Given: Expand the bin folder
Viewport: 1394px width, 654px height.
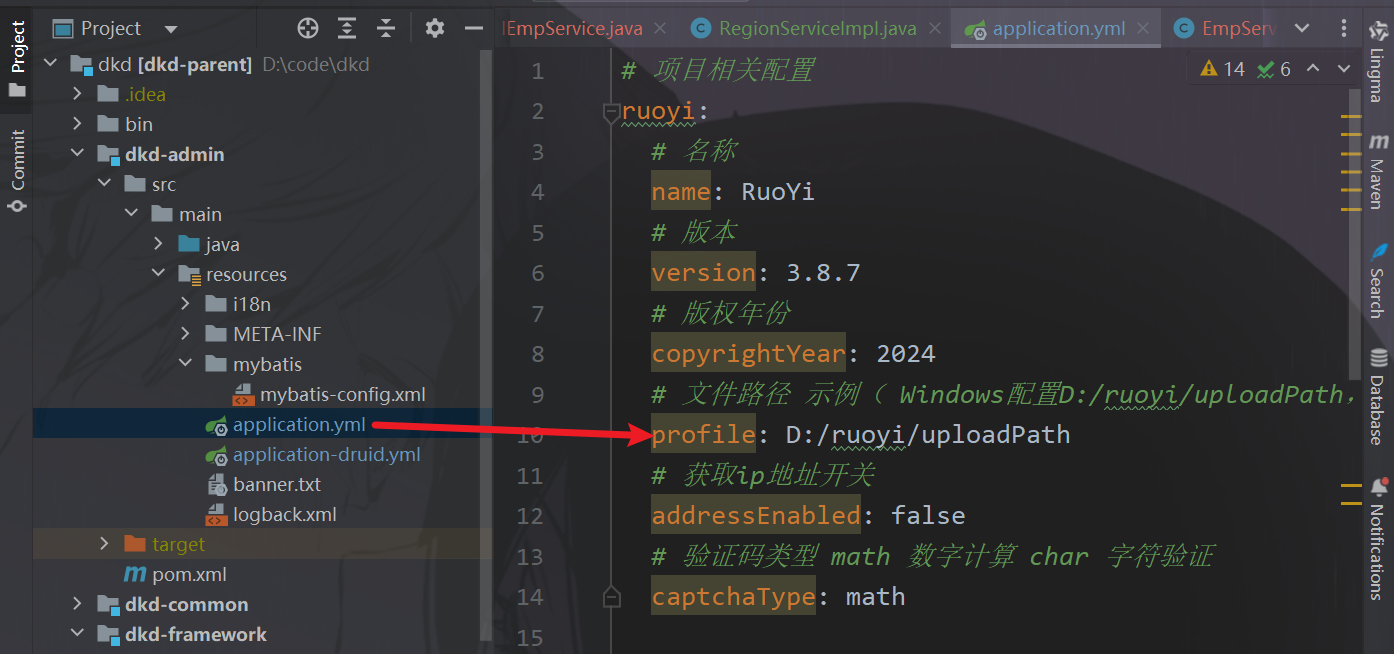Looking at the screenshot, I should (78, 125).
